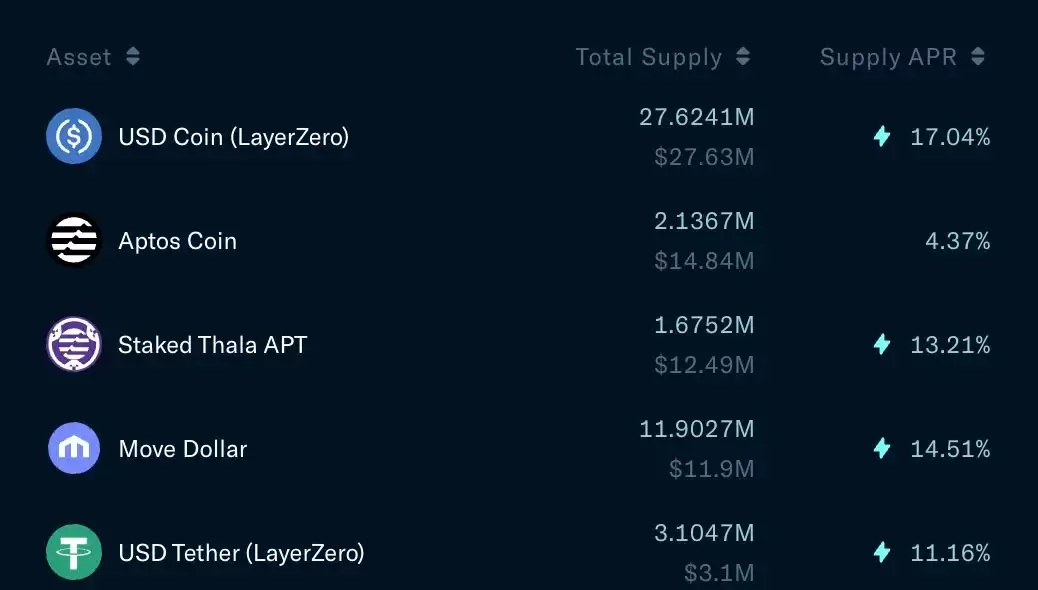Click lightning bolt icon beside 13.21%
This screenshot has width=1038, height=590.
point(882,345)
